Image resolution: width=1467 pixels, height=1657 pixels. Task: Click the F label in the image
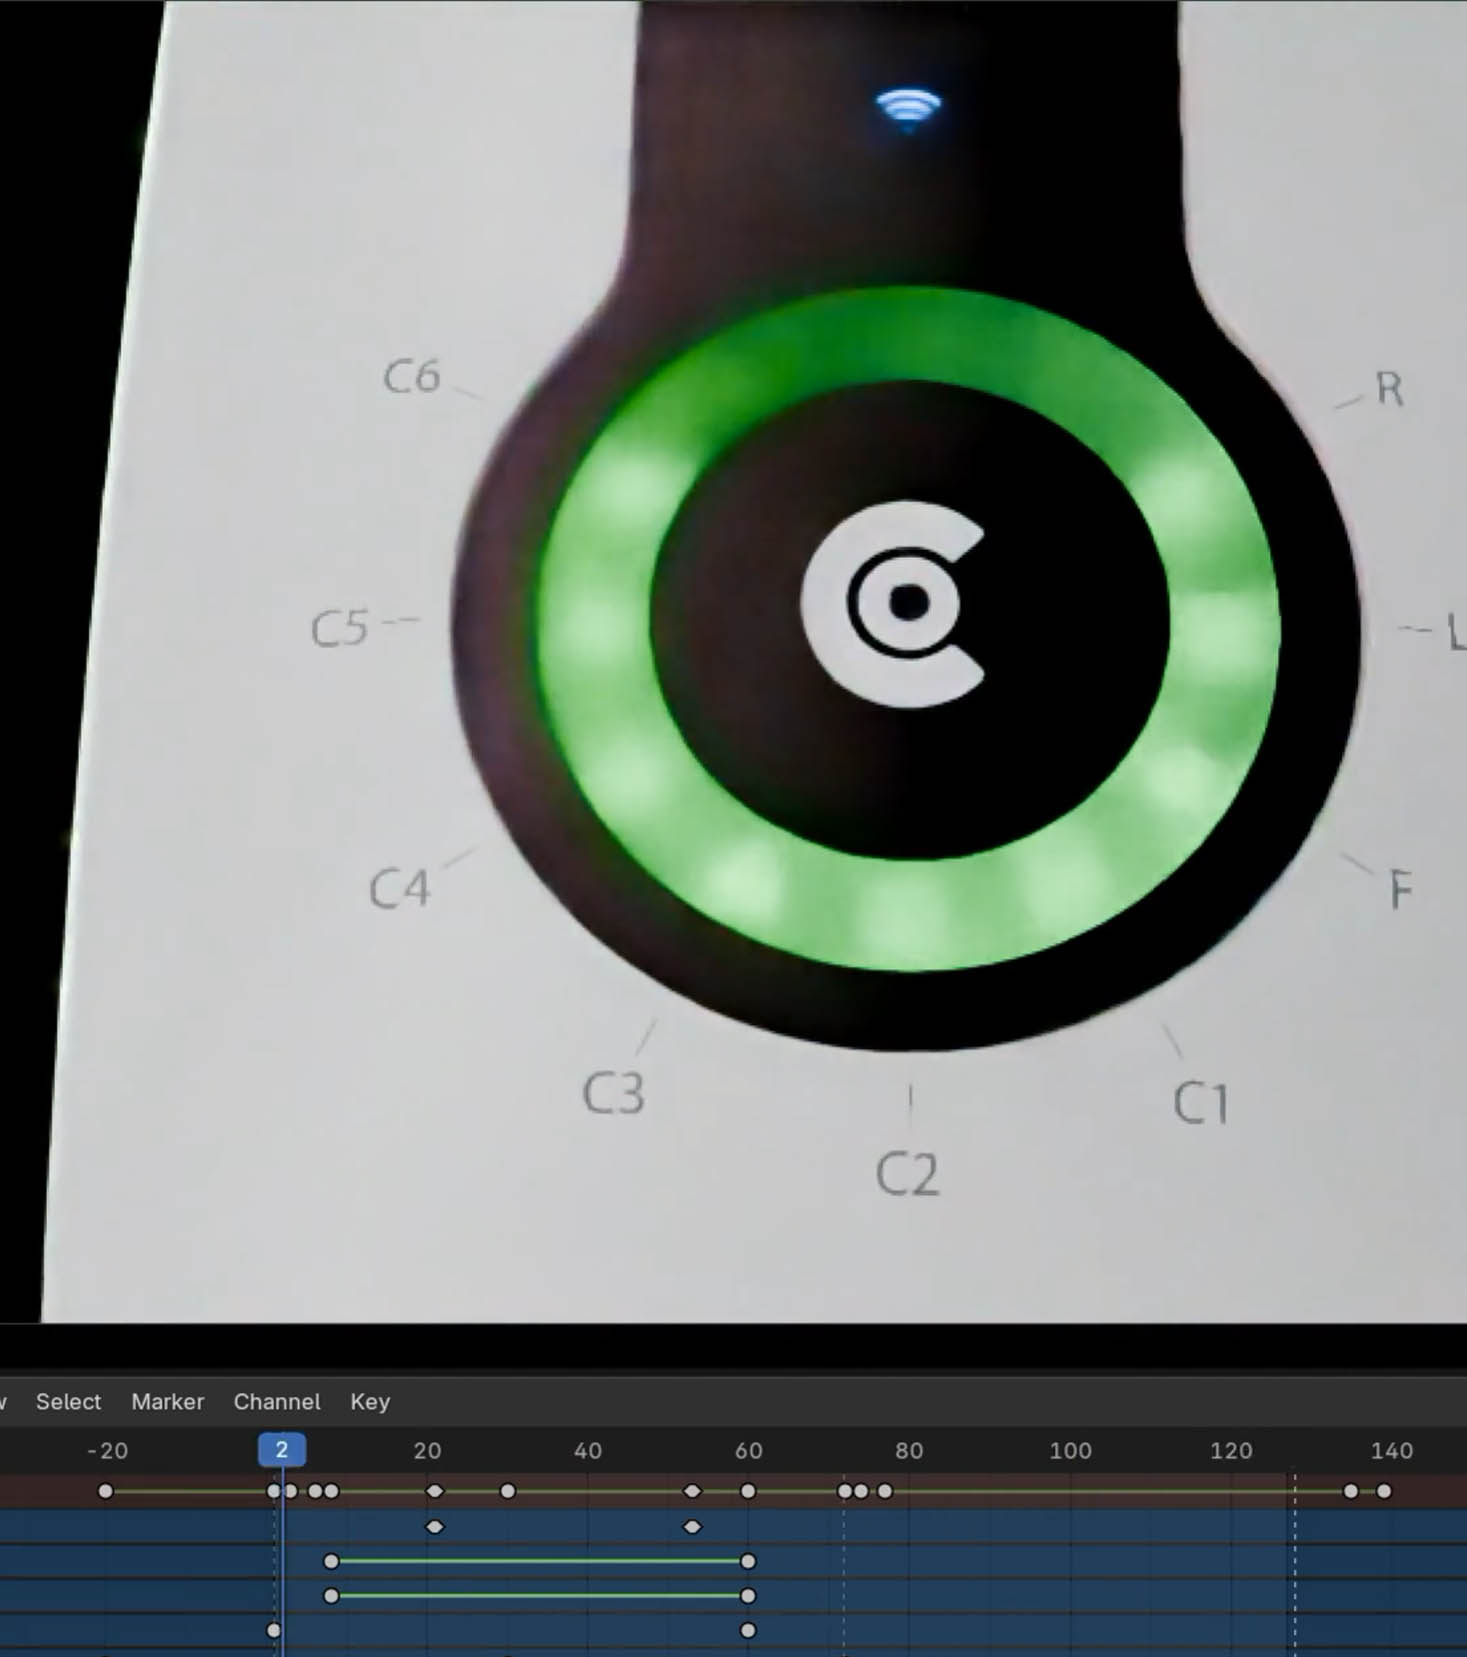[1400, 888]
